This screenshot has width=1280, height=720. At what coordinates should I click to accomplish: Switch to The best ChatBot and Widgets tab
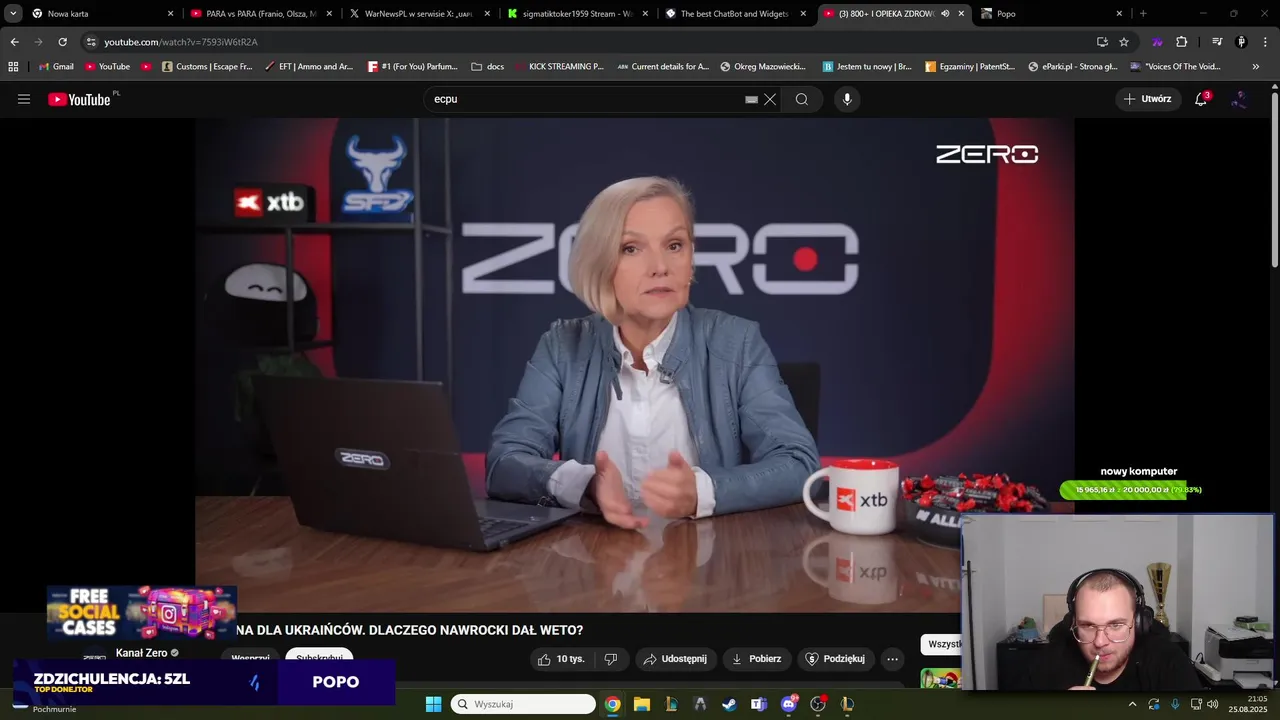[x=735, y=13]
